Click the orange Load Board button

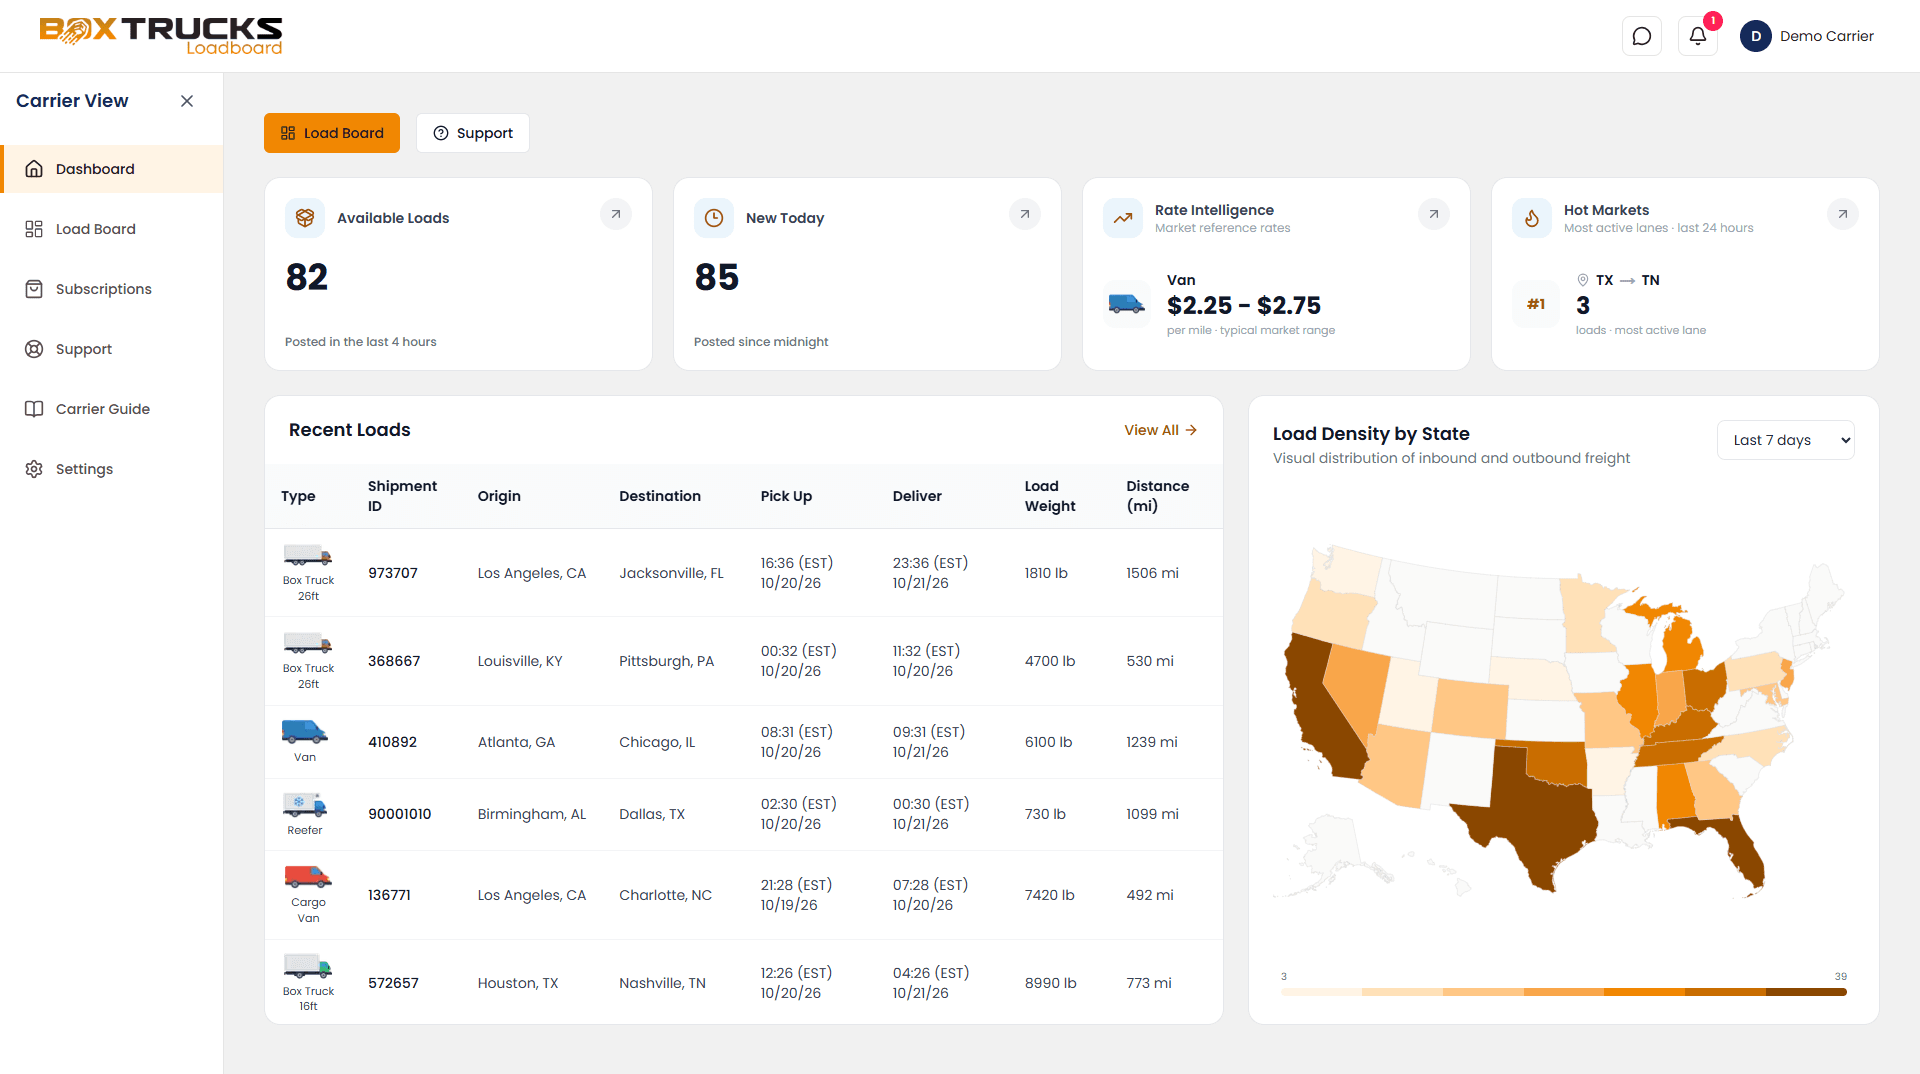pos(332,133)
